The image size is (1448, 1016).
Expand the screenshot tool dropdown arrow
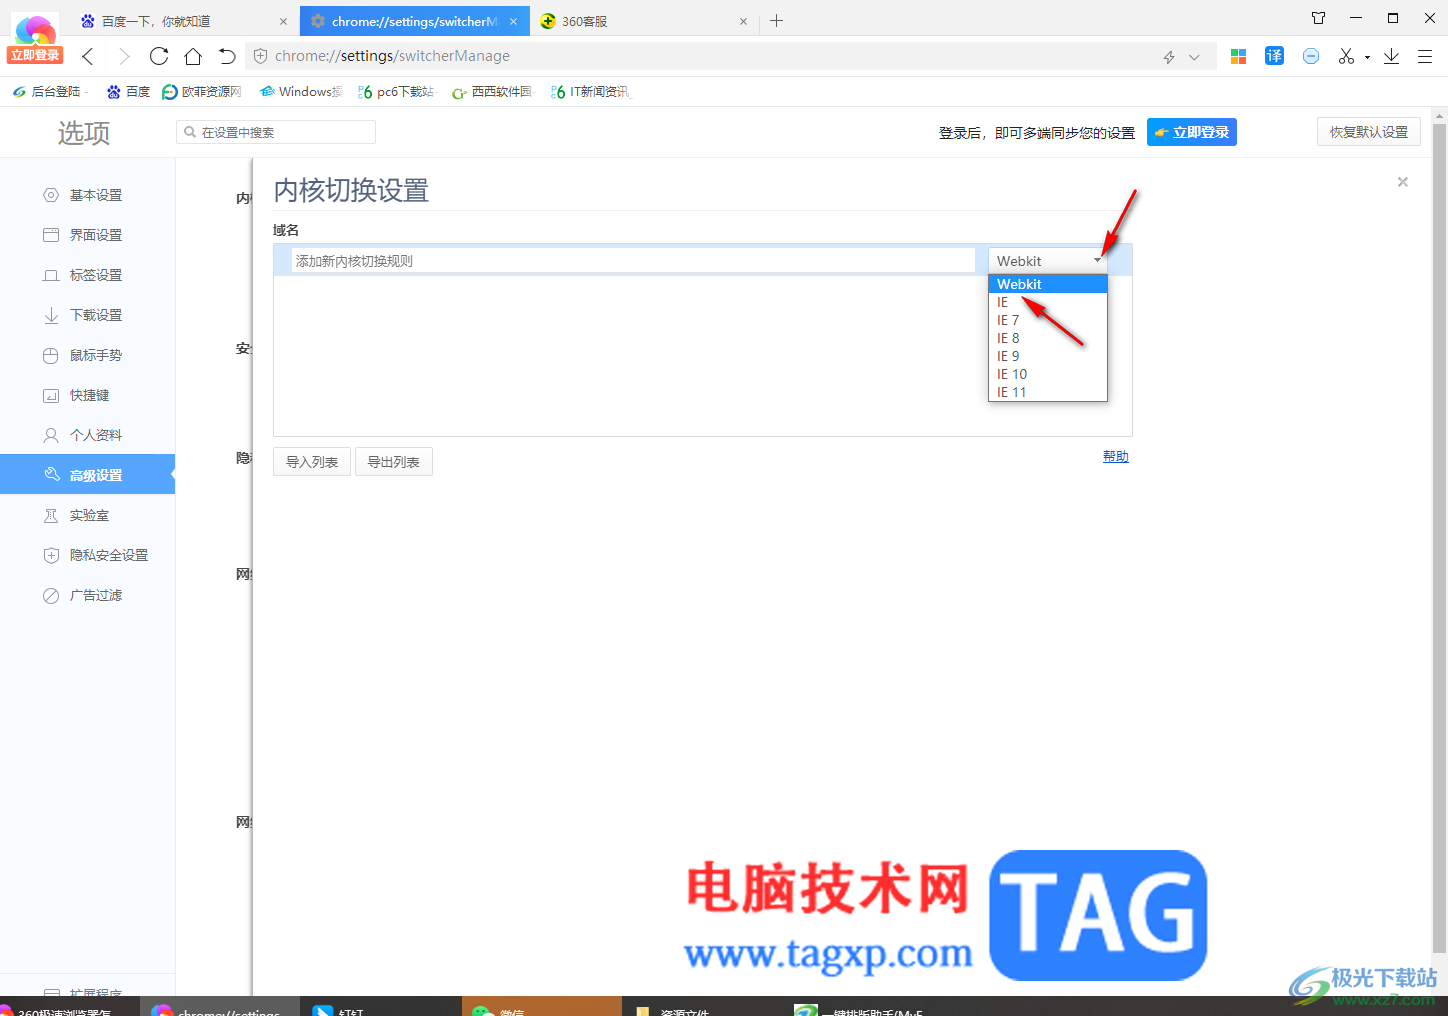[x=1367, y=58]
